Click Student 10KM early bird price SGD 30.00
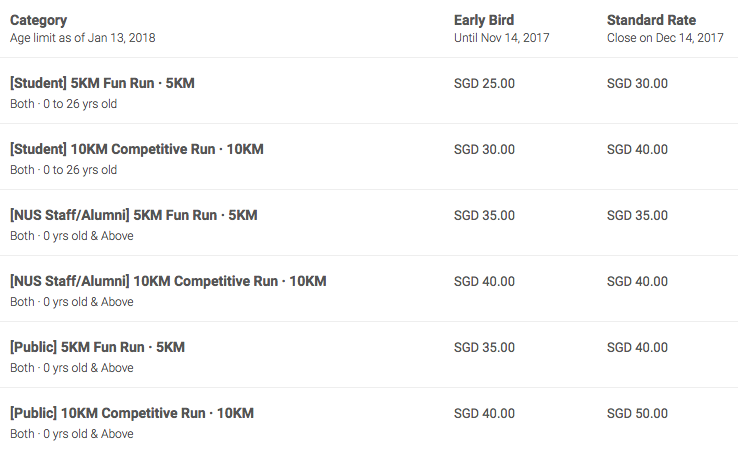The image size is (738, 450). [484, 149]
